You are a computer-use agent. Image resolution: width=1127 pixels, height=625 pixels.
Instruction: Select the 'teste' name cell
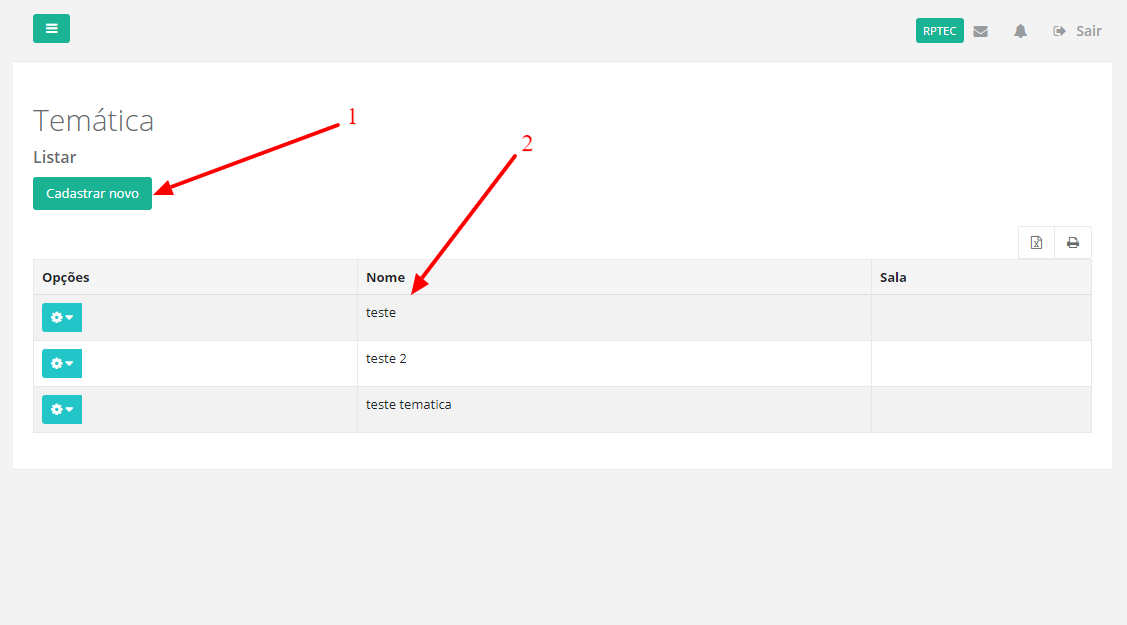pos(381,313)
